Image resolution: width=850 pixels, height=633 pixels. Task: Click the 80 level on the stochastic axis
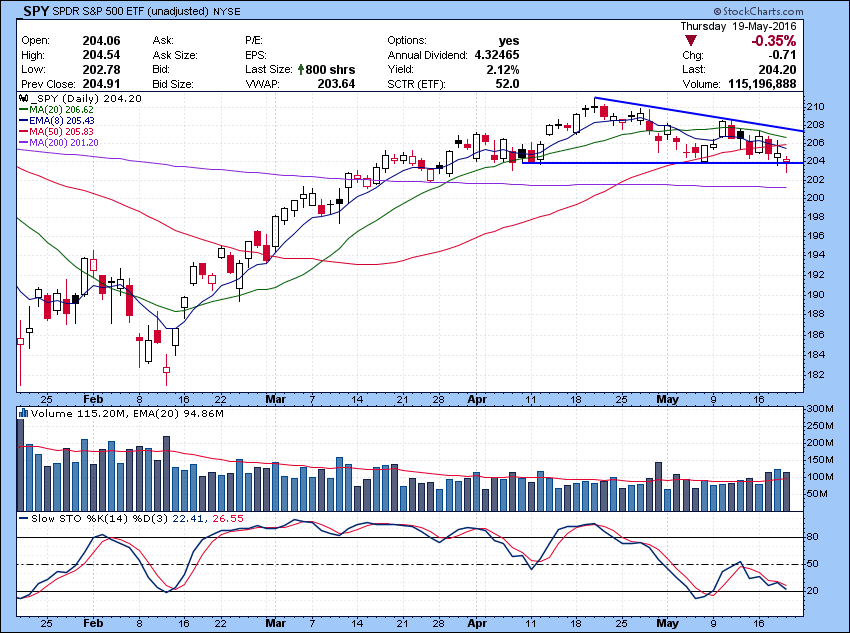813,537
